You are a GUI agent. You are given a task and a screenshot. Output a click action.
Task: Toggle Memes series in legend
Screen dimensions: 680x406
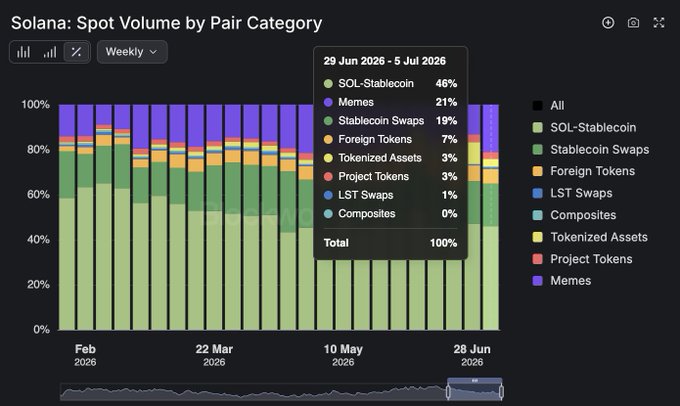coord(562,281)
